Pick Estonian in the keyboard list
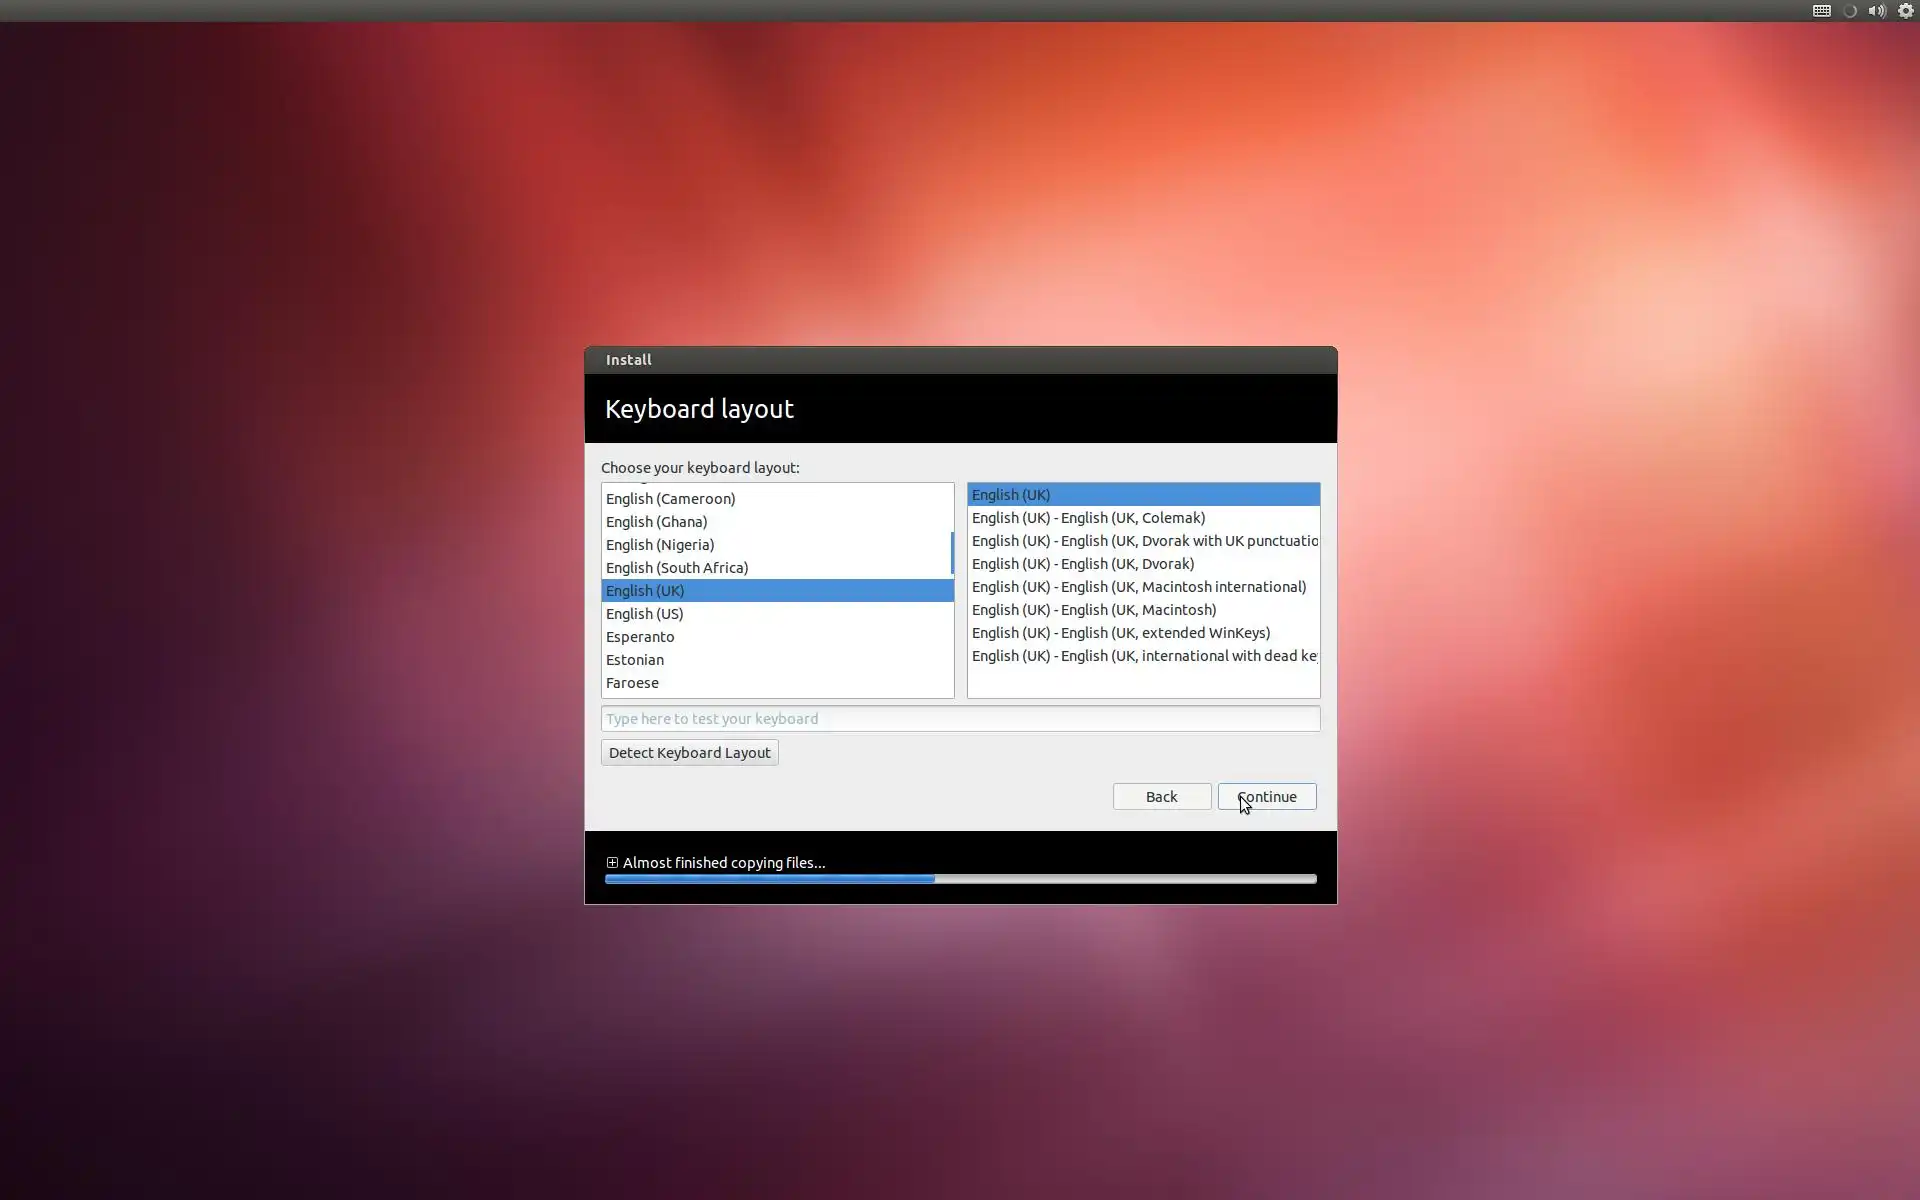The image size is (1920, 1200). [x=635, y=659]
